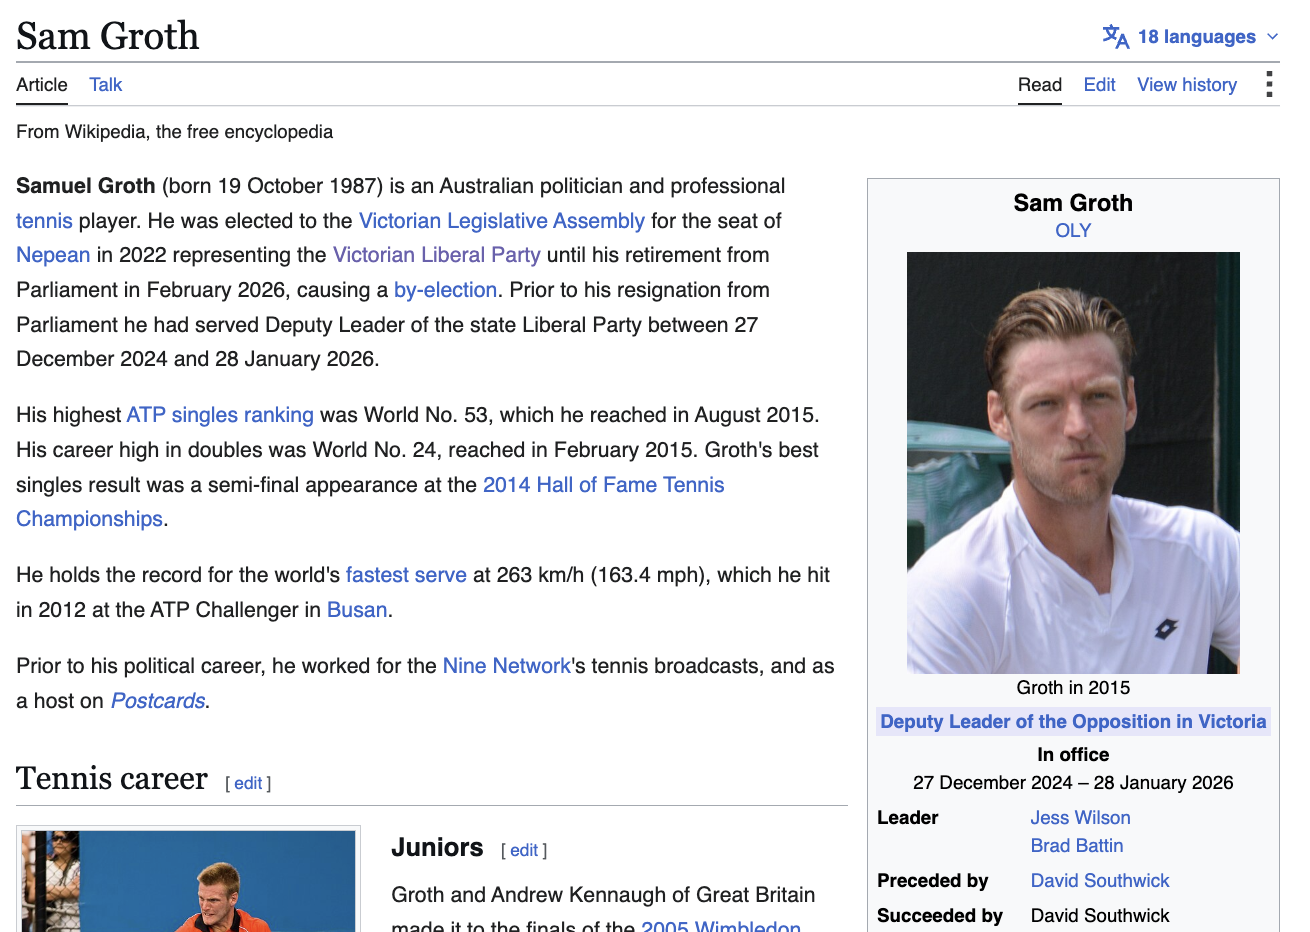Open the tennis match thumbnail image

tap(189, 881)
